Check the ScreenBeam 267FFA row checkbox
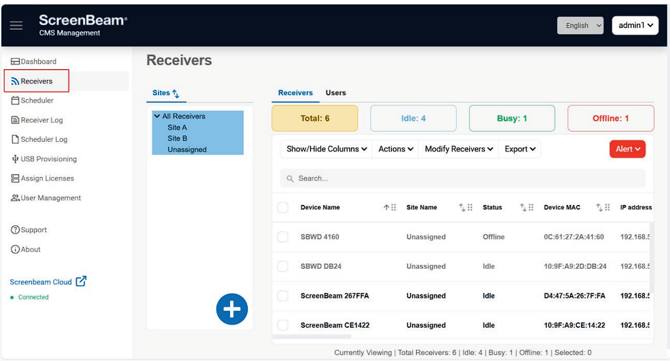The image size is (670, 361). coord(282,296)
